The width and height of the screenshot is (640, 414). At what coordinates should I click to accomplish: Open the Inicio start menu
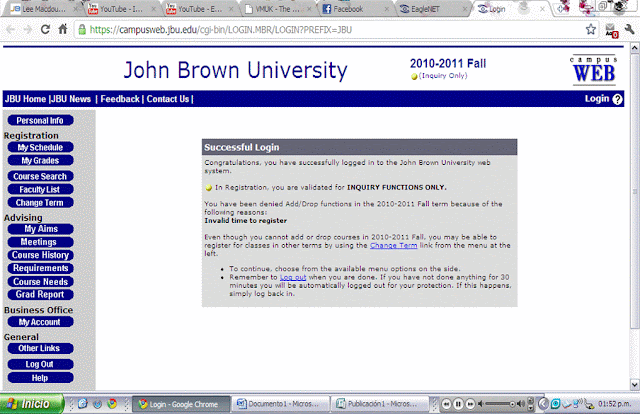(32, 404)
